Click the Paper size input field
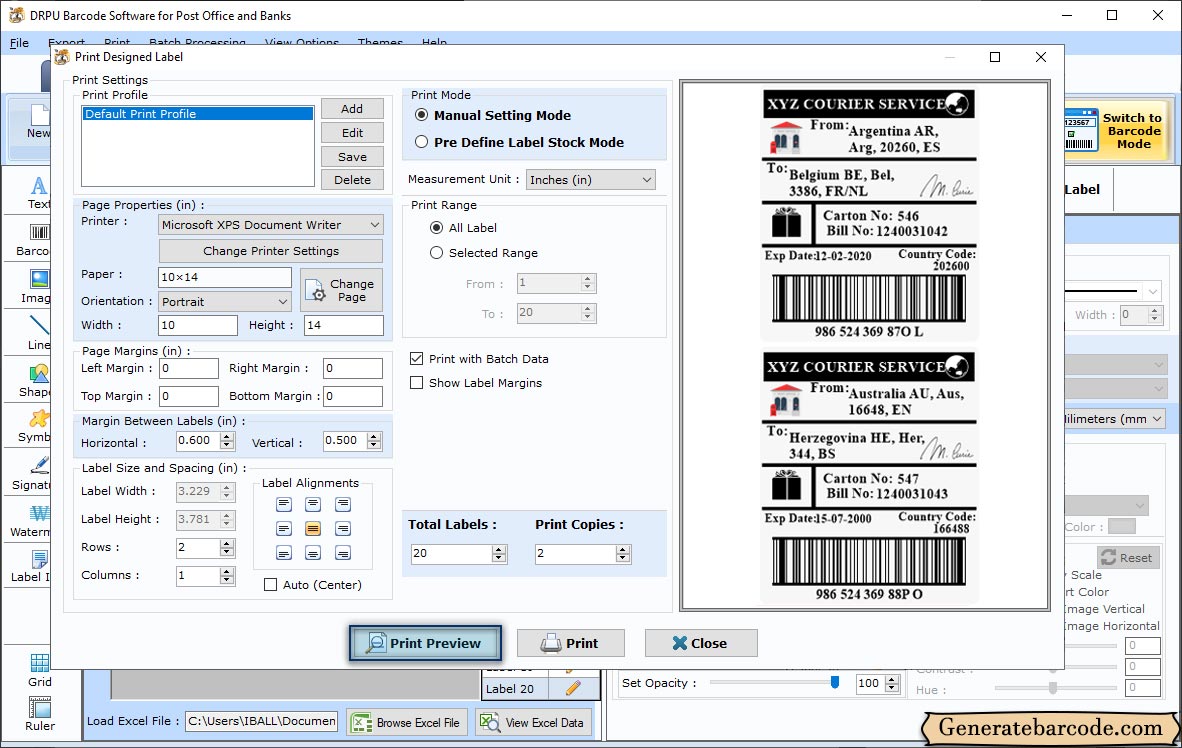 (x=225, y=277)
